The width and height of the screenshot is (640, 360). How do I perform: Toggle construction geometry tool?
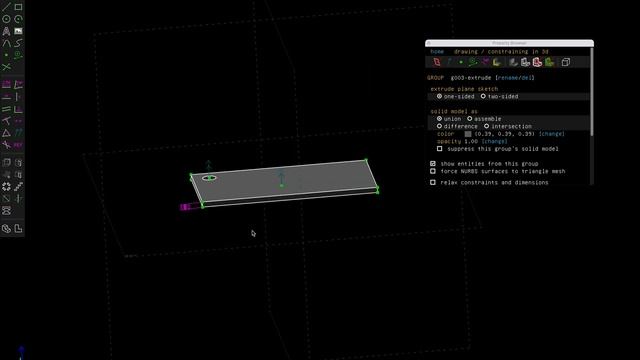pyautogui.click(x=18, y=55)
